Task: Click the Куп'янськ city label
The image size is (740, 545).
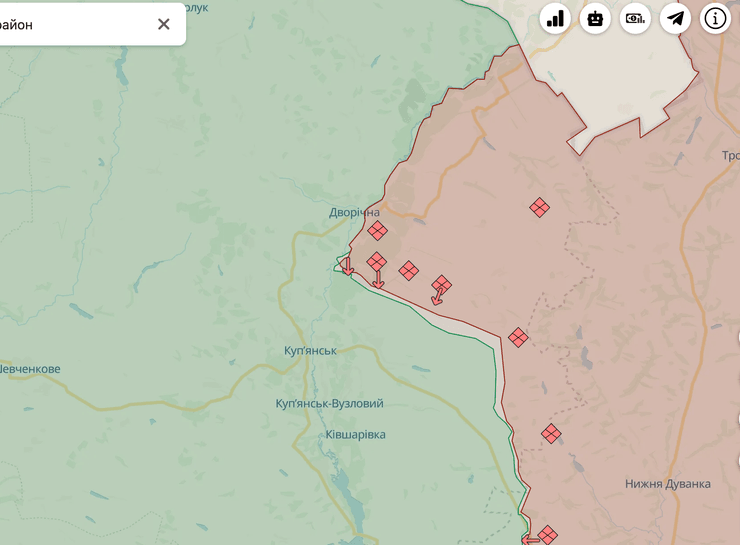Action: (310, 351)
